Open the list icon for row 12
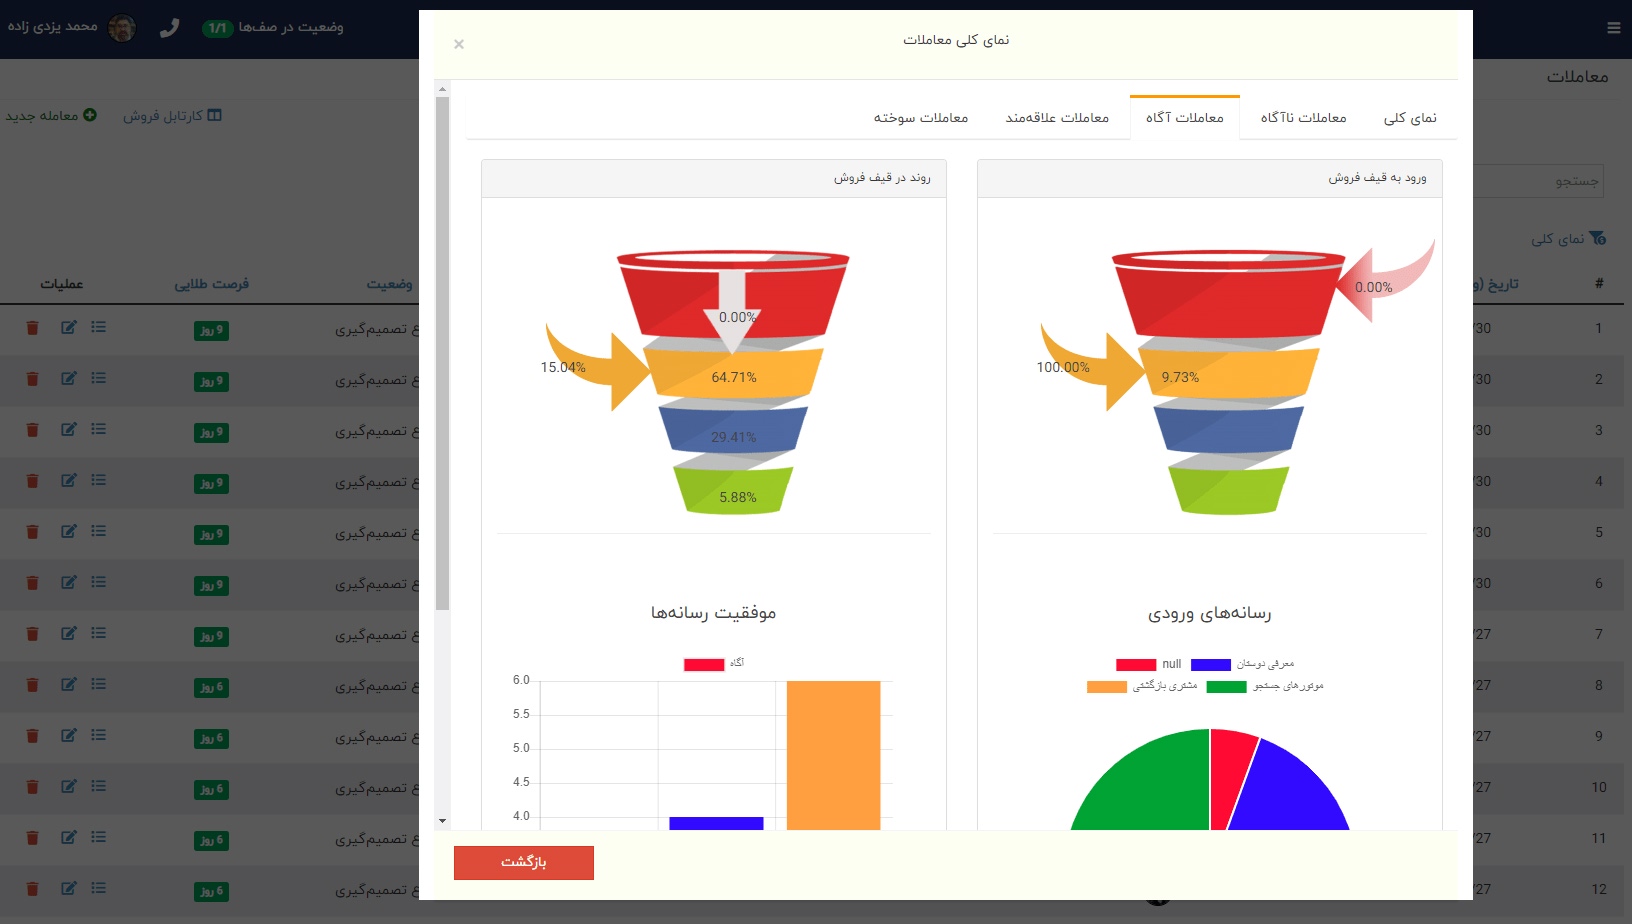 click(x=98, y=889)
